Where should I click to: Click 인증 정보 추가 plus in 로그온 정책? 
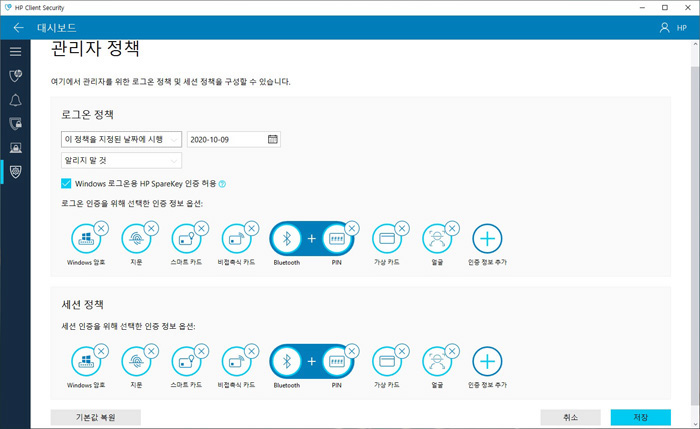tap(487, 240)
